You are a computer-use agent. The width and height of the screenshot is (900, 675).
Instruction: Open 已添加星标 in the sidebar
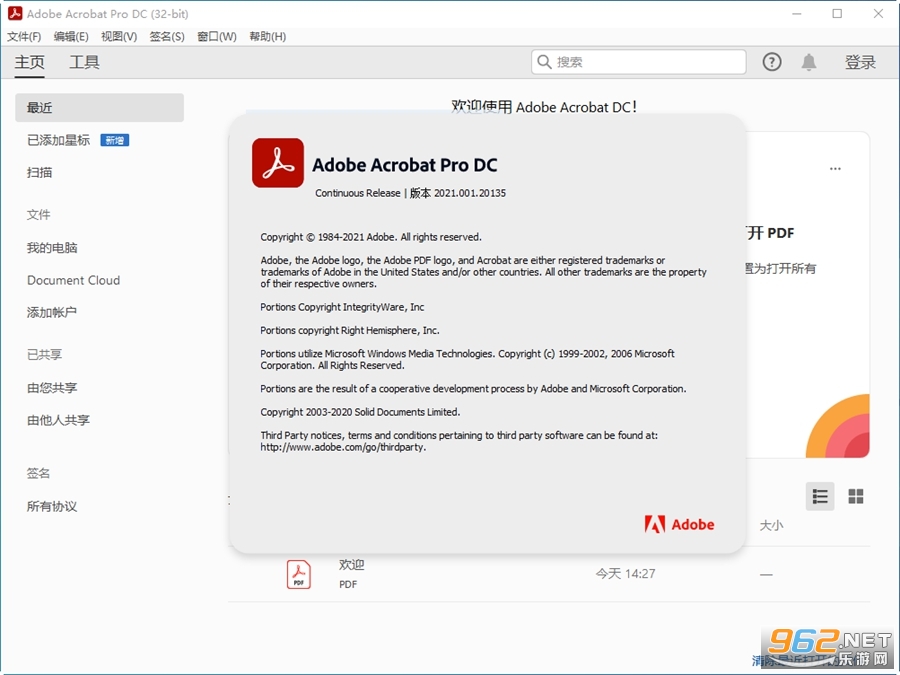(59, 140)
